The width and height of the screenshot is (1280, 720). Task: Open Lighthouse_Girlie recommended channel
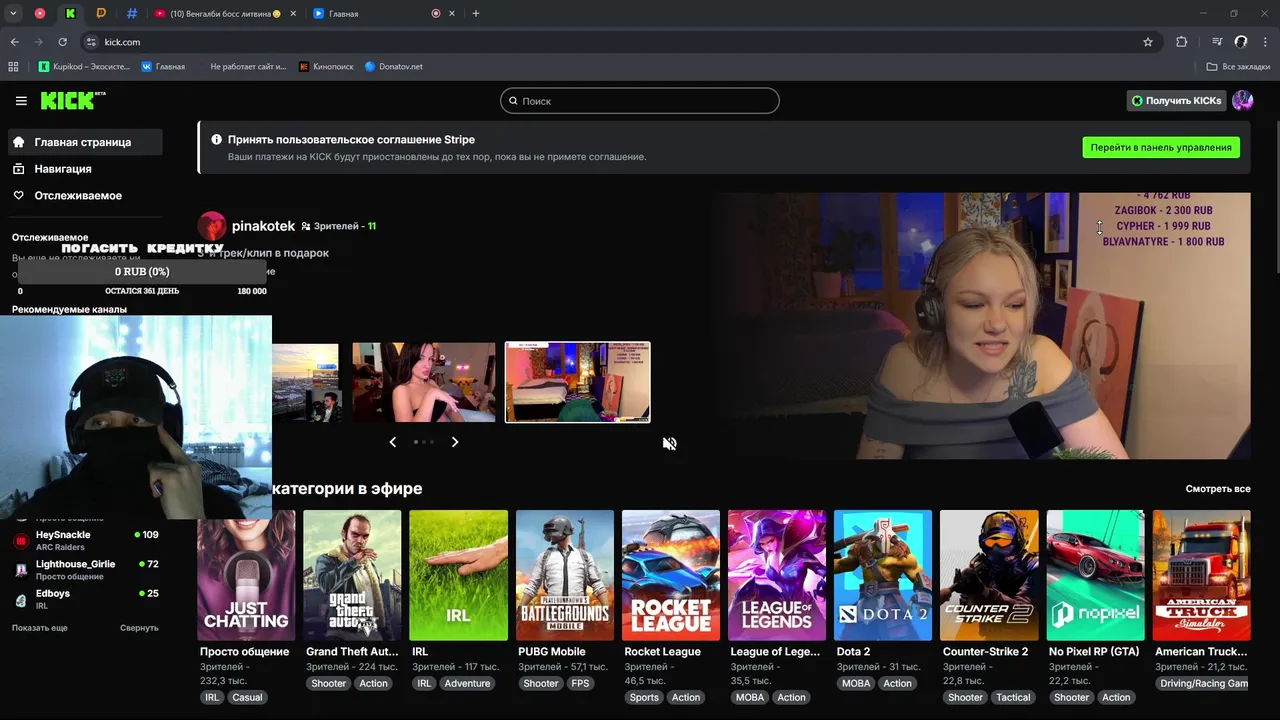(x=86, y=570)
